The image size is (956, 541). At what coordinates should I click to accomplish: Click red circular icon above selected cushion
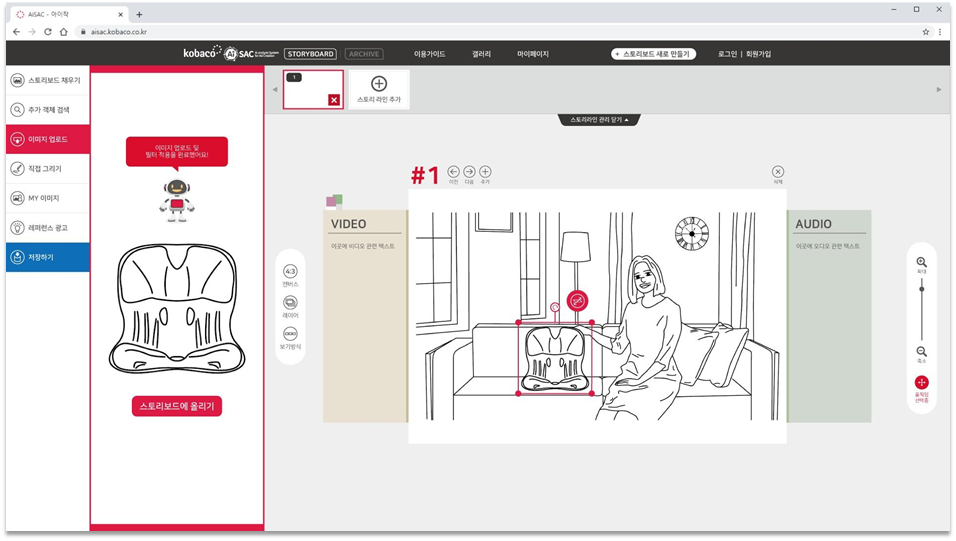[577, 300]
